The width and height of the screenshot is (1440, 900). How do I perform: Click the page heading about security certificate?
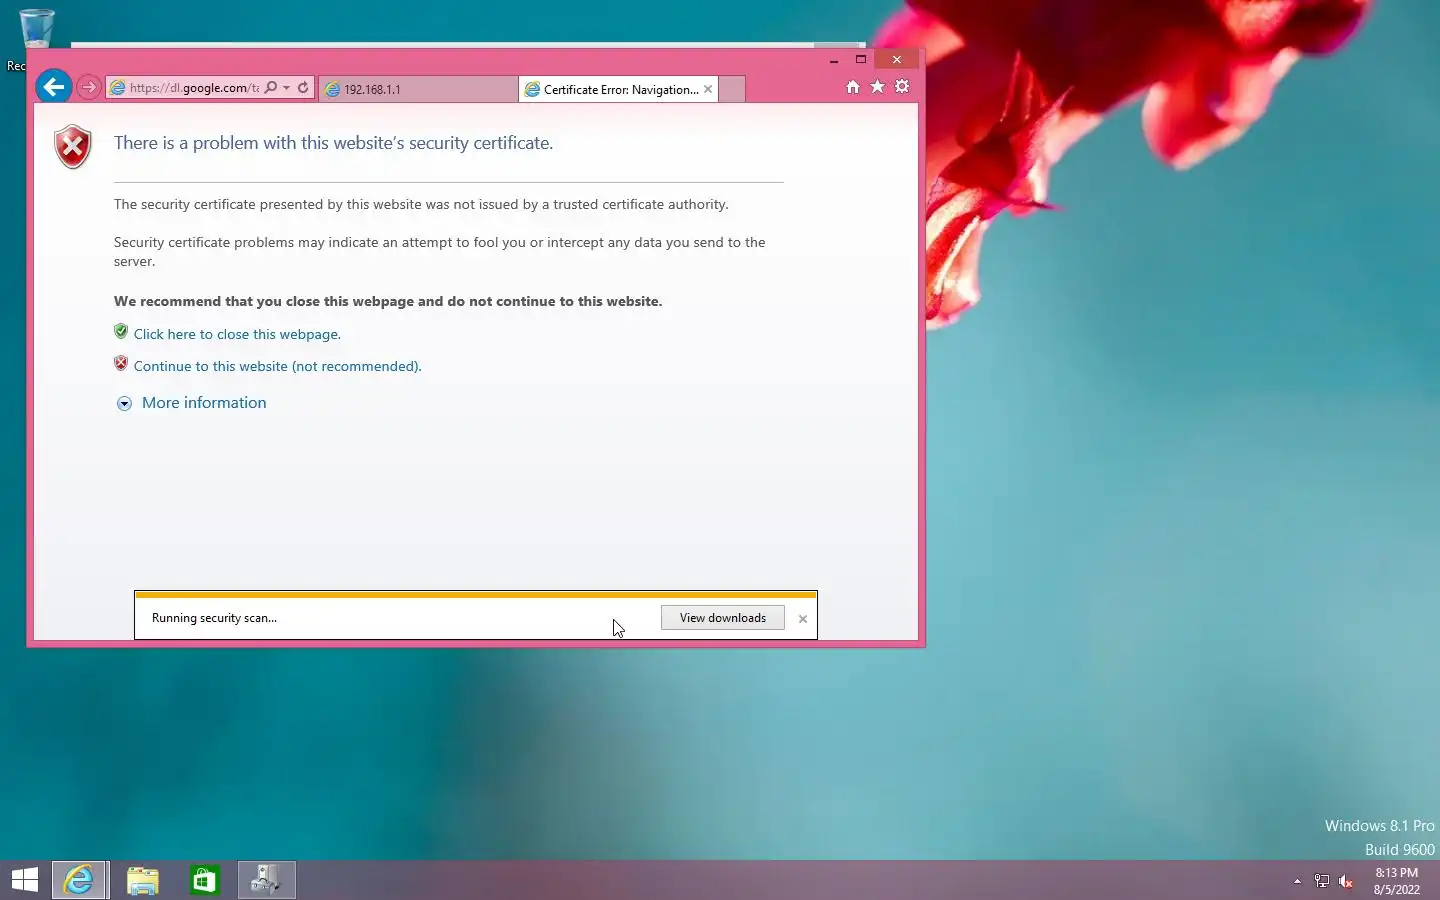(x=333, y=143)
